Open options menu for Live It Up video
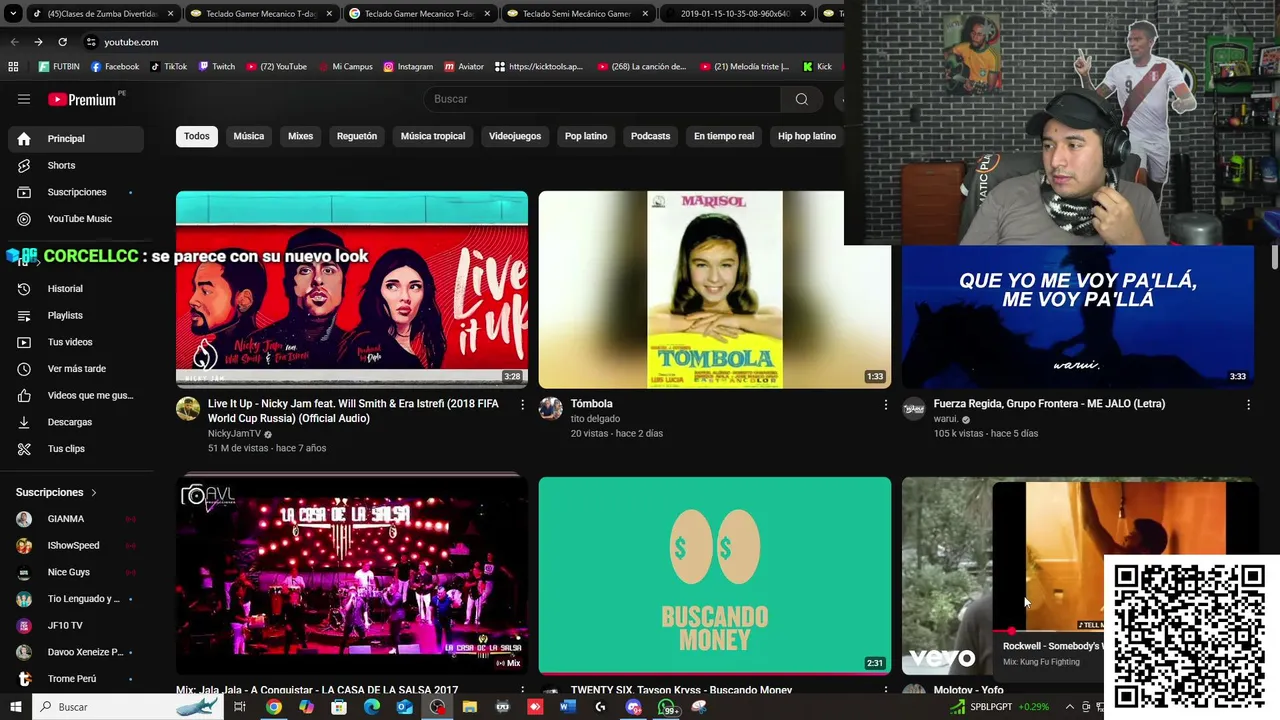This screenshot has width=1280, height=720. click(522, 404)
